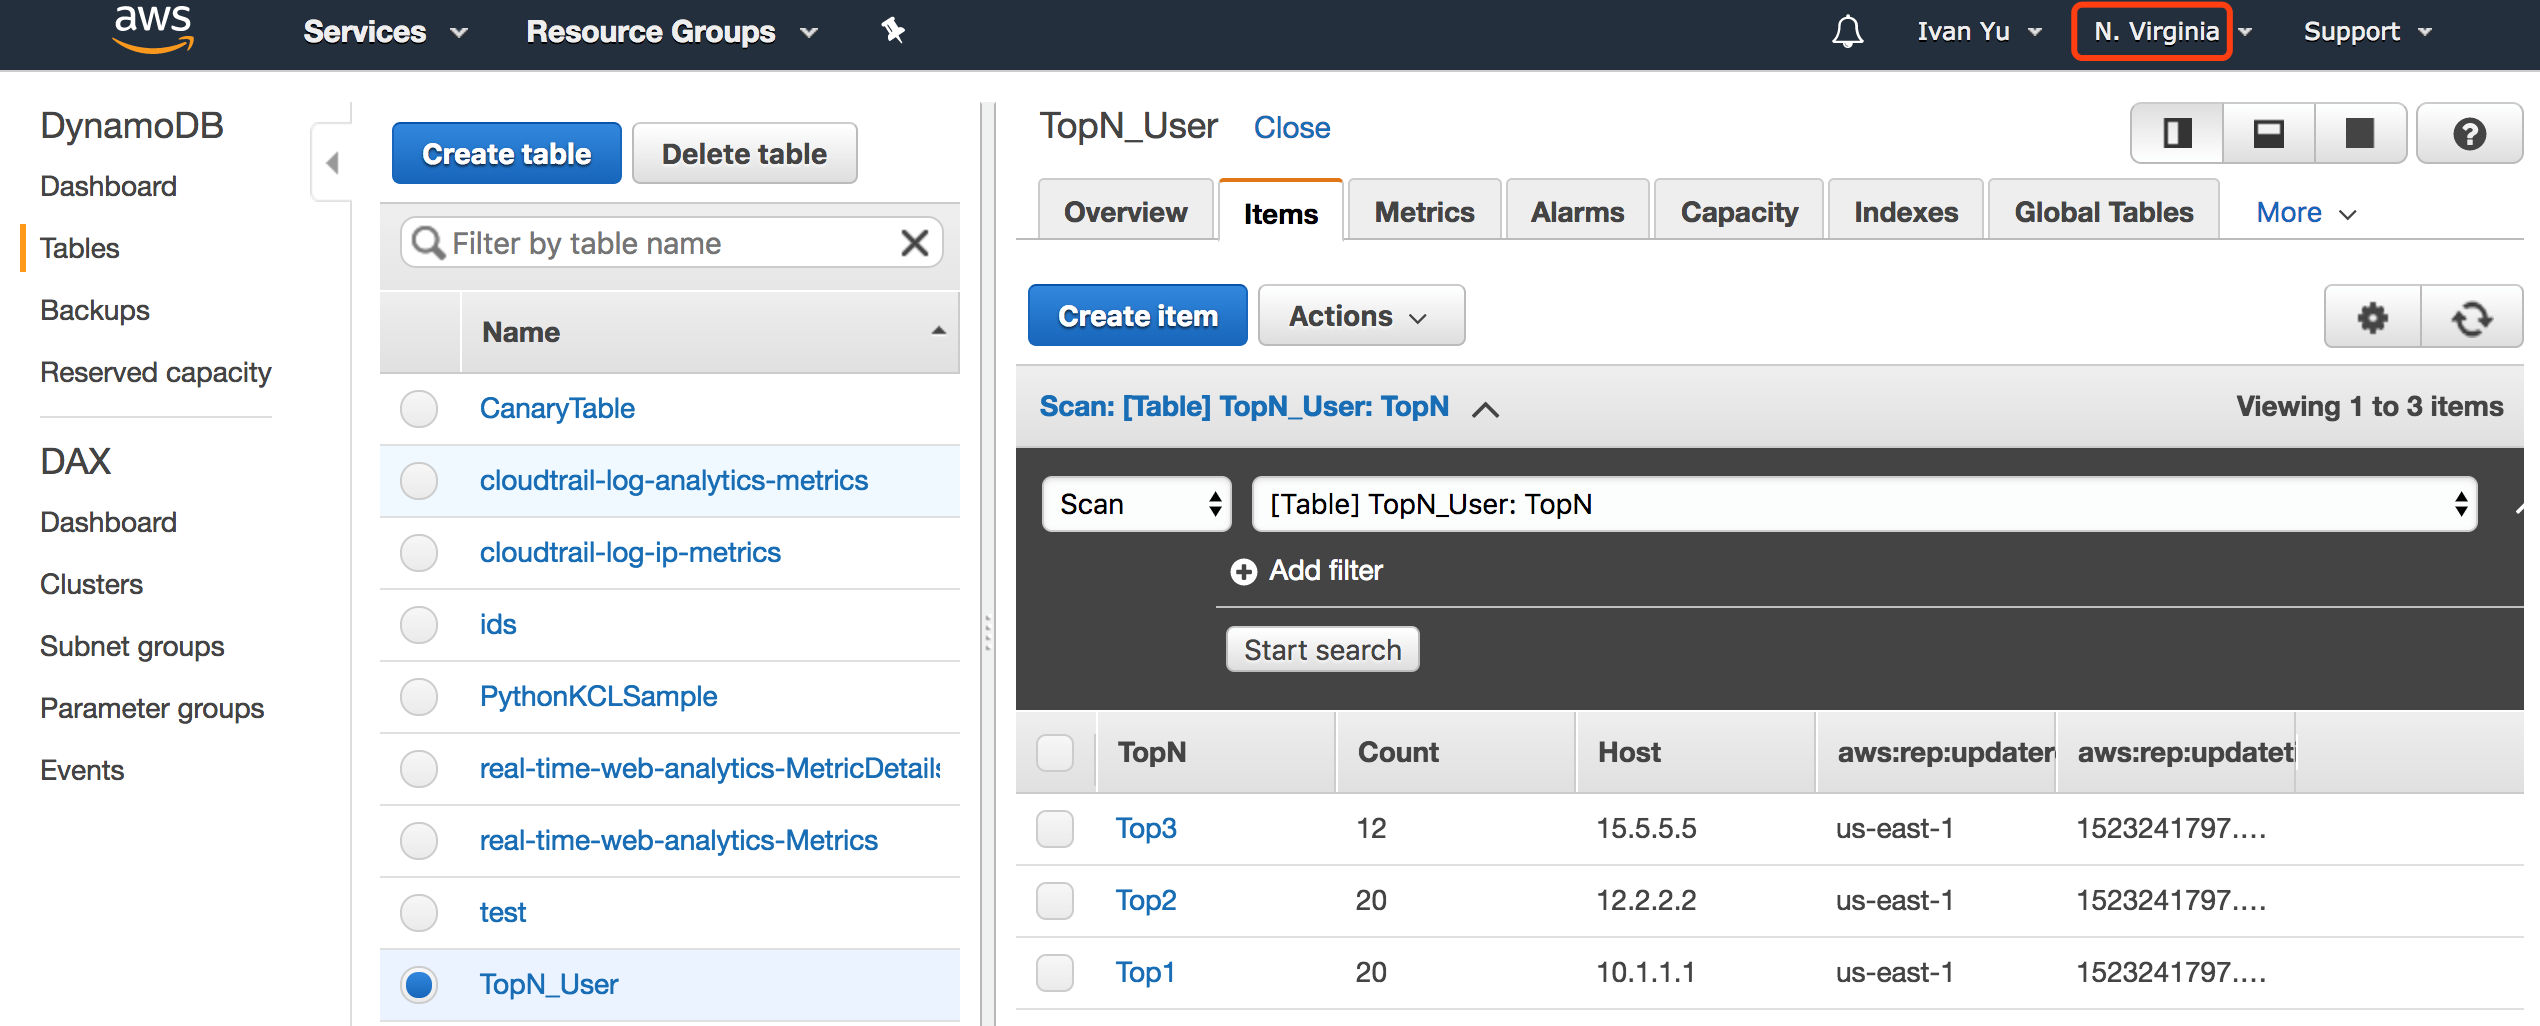Switch to bottom split panel layout
The height and width of the screenshot is (1026, 2540).
pos(2268,133)
